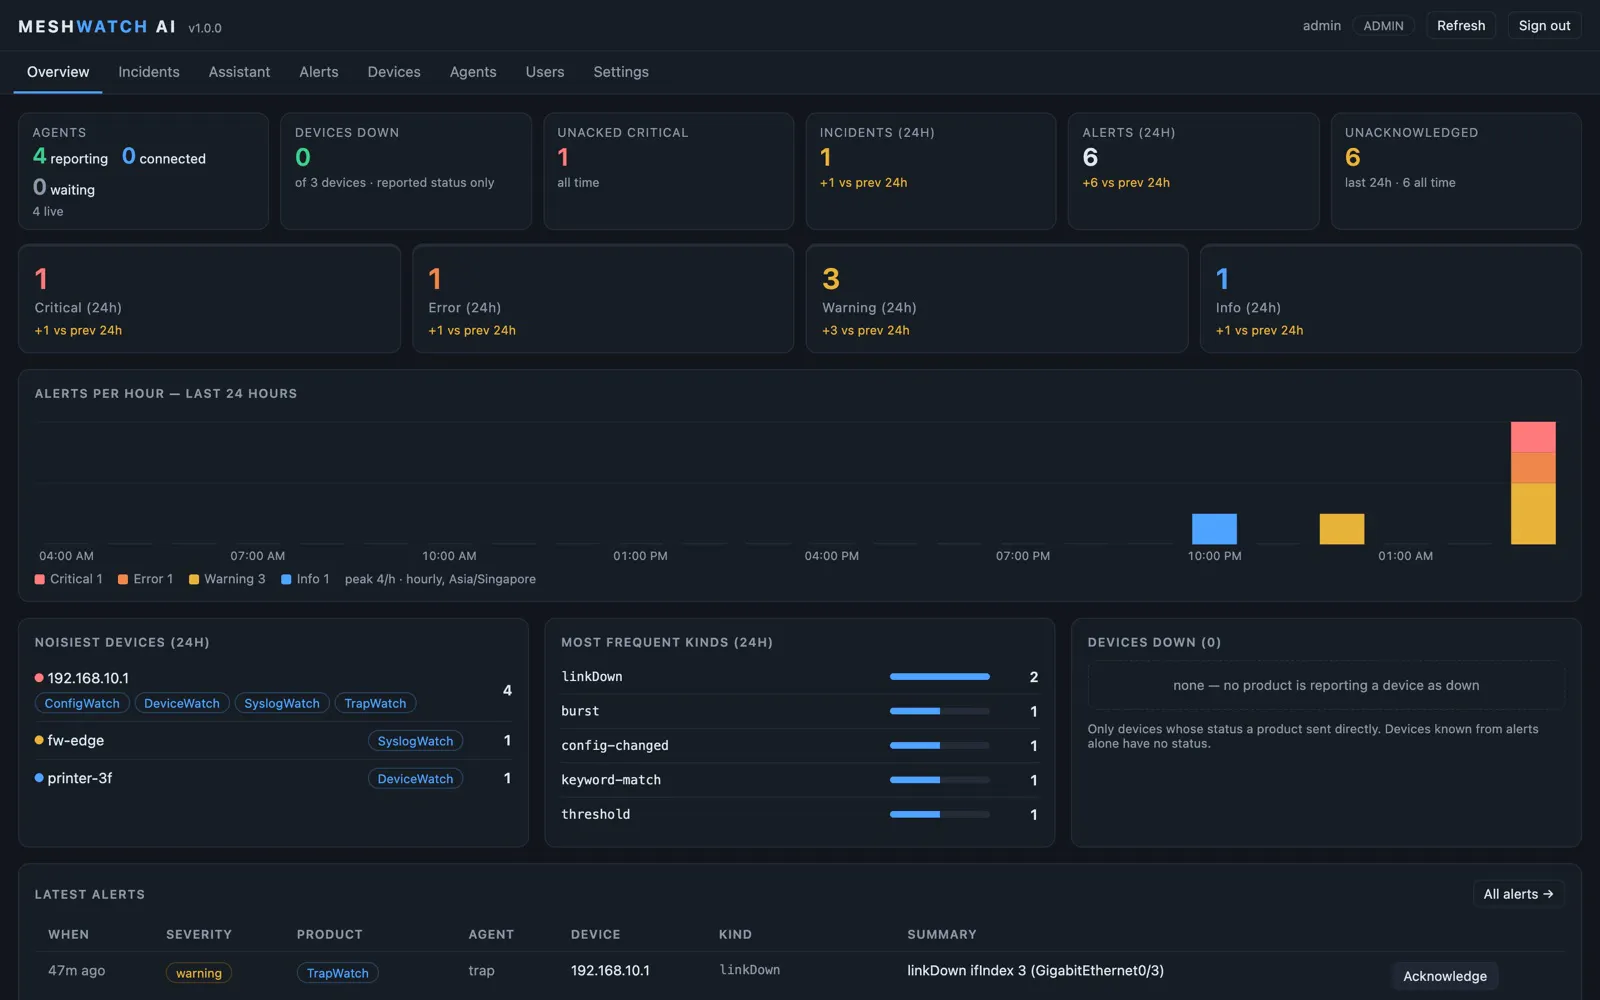Select the Overview tab

click(x=58, y=72)
